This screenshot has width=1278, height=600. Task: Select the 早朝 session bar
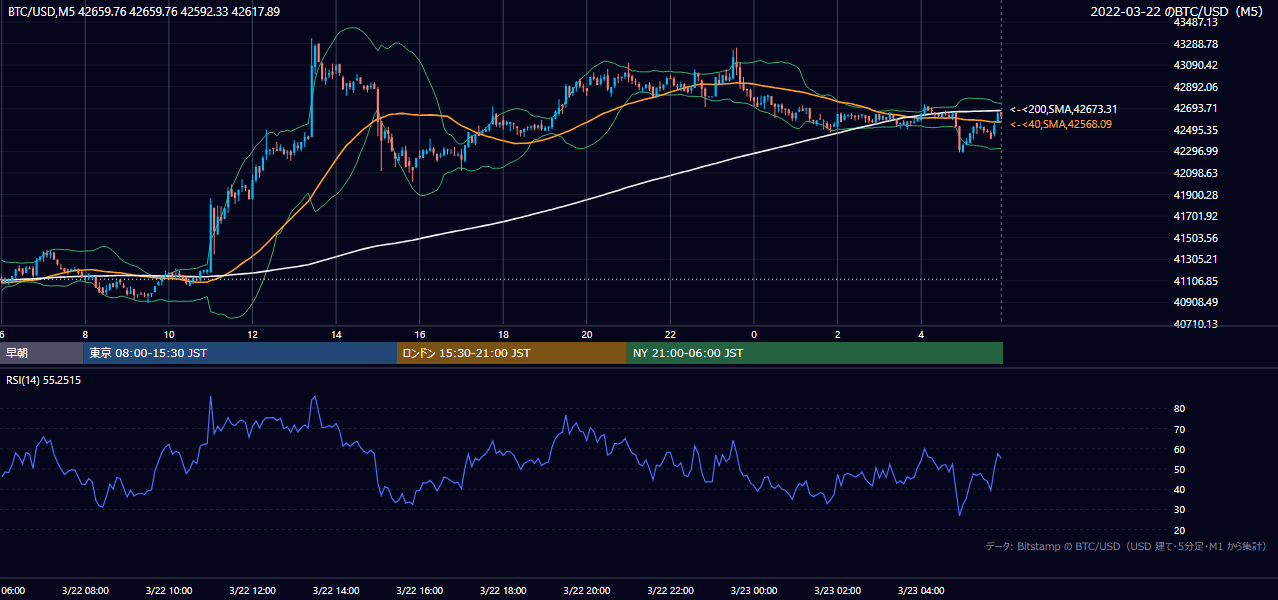tap(41, 353)
